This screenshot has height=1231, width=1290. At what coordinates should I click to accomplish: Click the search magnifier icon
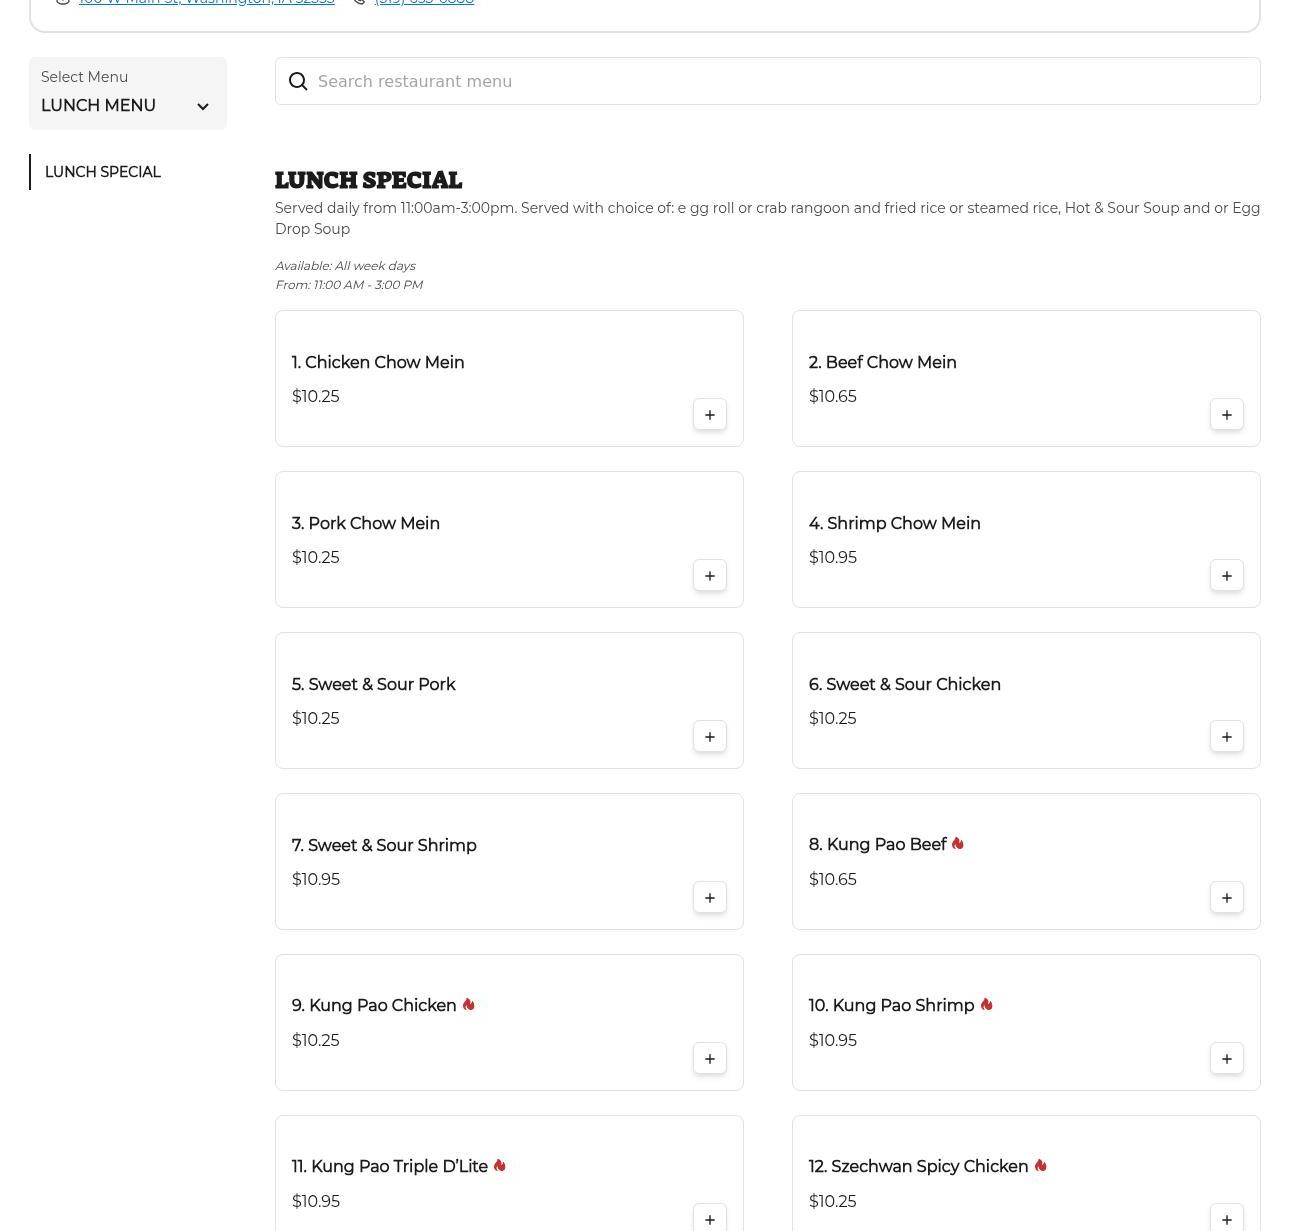pyautogui.click(x=298, y=82)
